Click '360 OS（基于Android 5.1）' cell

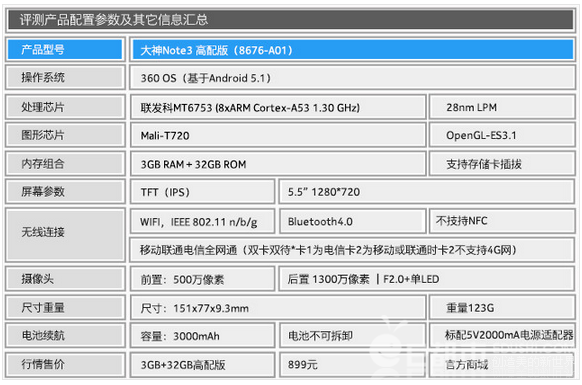352,78
